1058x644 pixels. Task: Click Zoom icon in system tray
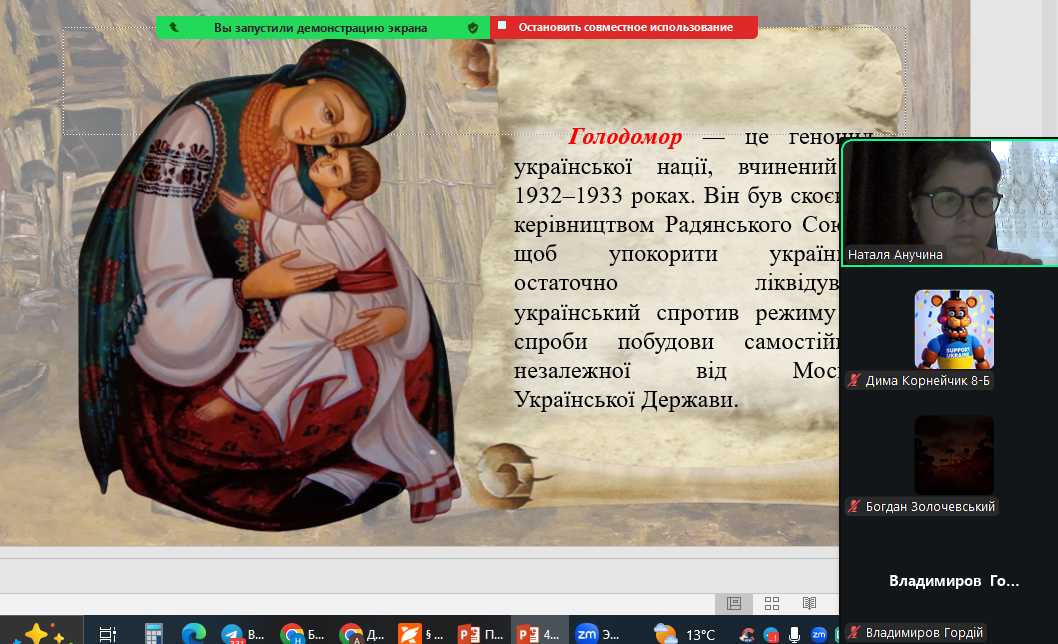[x=819, y=634]
